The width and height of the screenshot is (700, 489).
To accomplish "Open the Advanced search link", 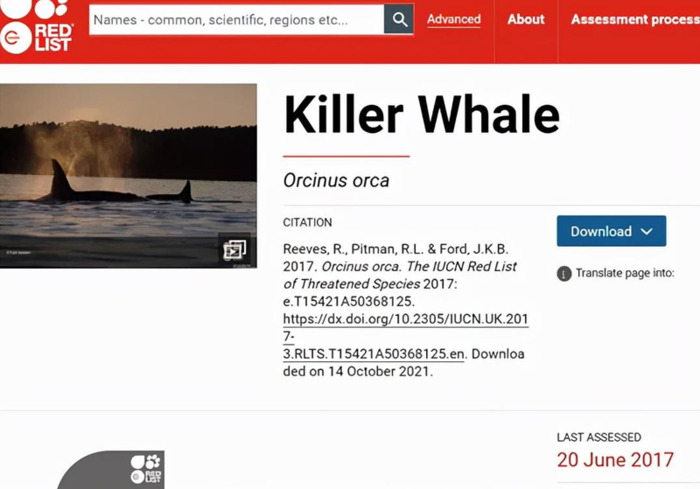I will click(x=454, y=19).
